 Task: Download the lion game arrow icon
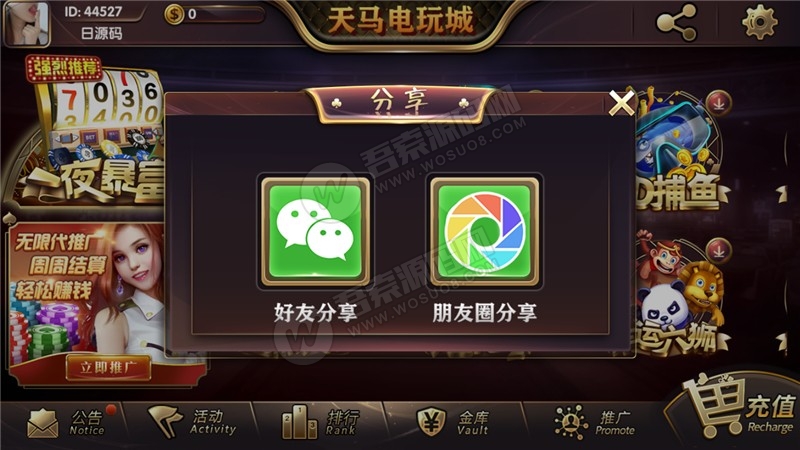coord(718,251)
